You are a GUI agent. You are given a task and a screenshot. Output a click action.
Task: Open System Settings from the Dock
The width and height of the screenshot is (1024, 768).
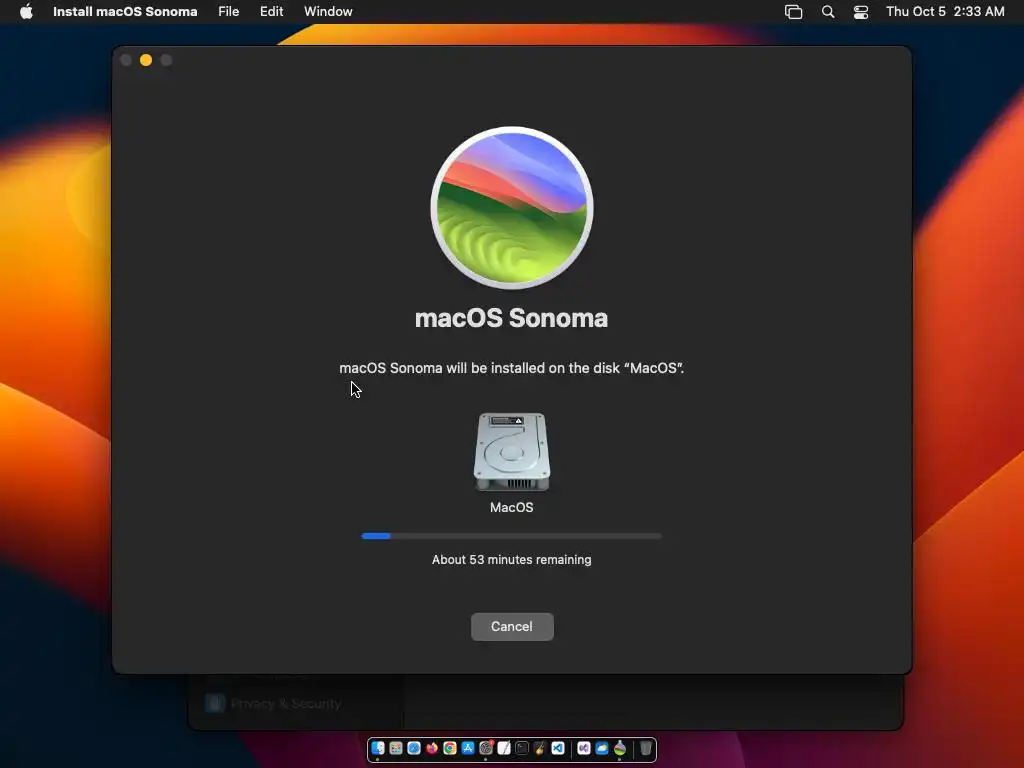point(487,748)
